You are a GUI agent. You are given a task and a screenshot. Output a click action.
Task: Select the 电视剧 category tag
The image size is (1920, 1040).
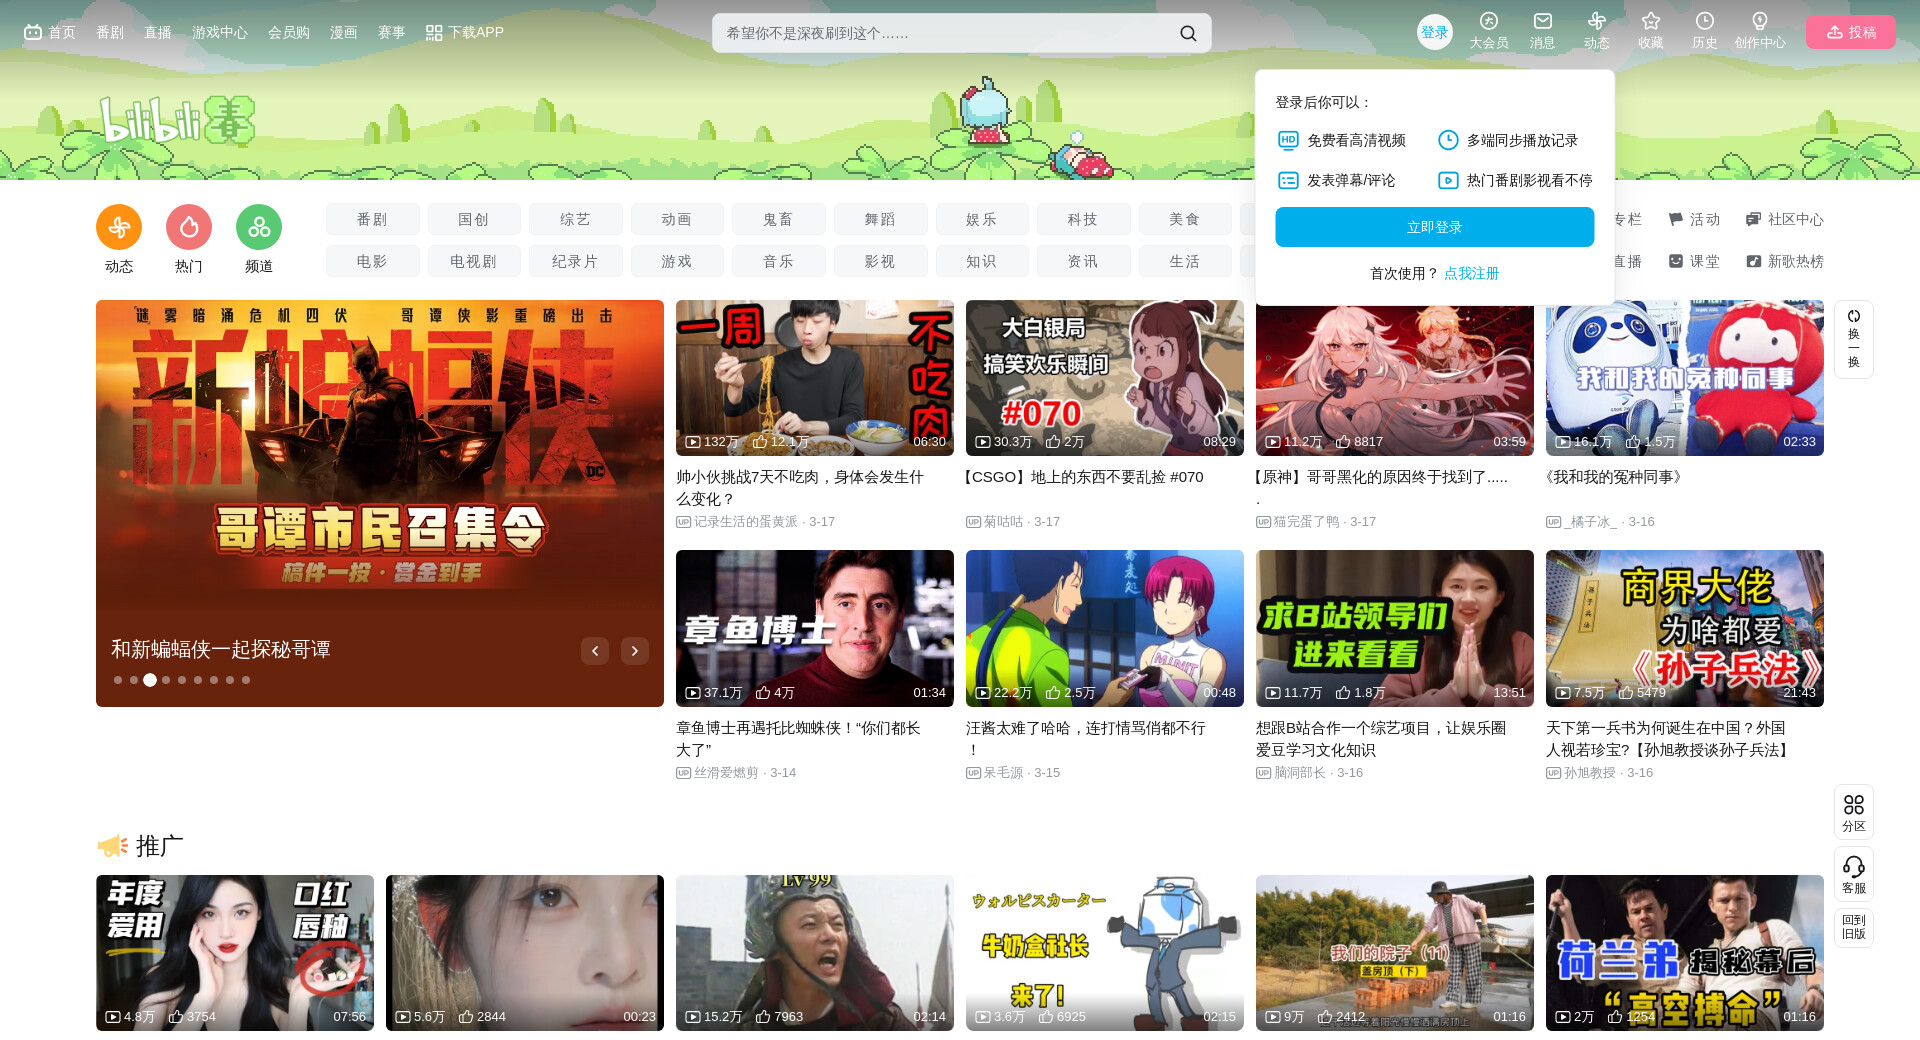click(474, 261)
